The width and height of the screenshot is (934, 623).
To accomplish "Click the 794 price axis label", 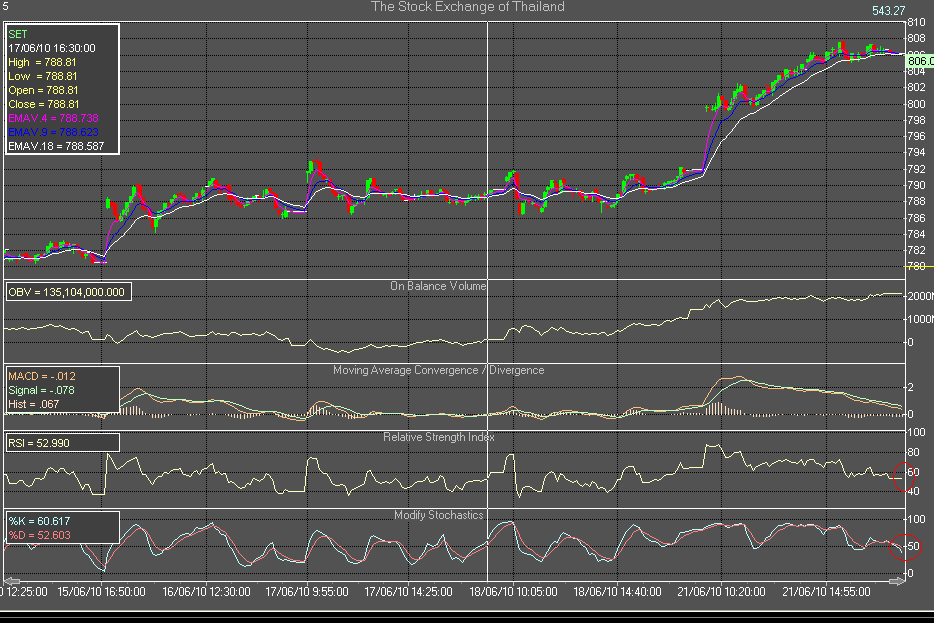I will pyautogui.click(x=916, y=152).
